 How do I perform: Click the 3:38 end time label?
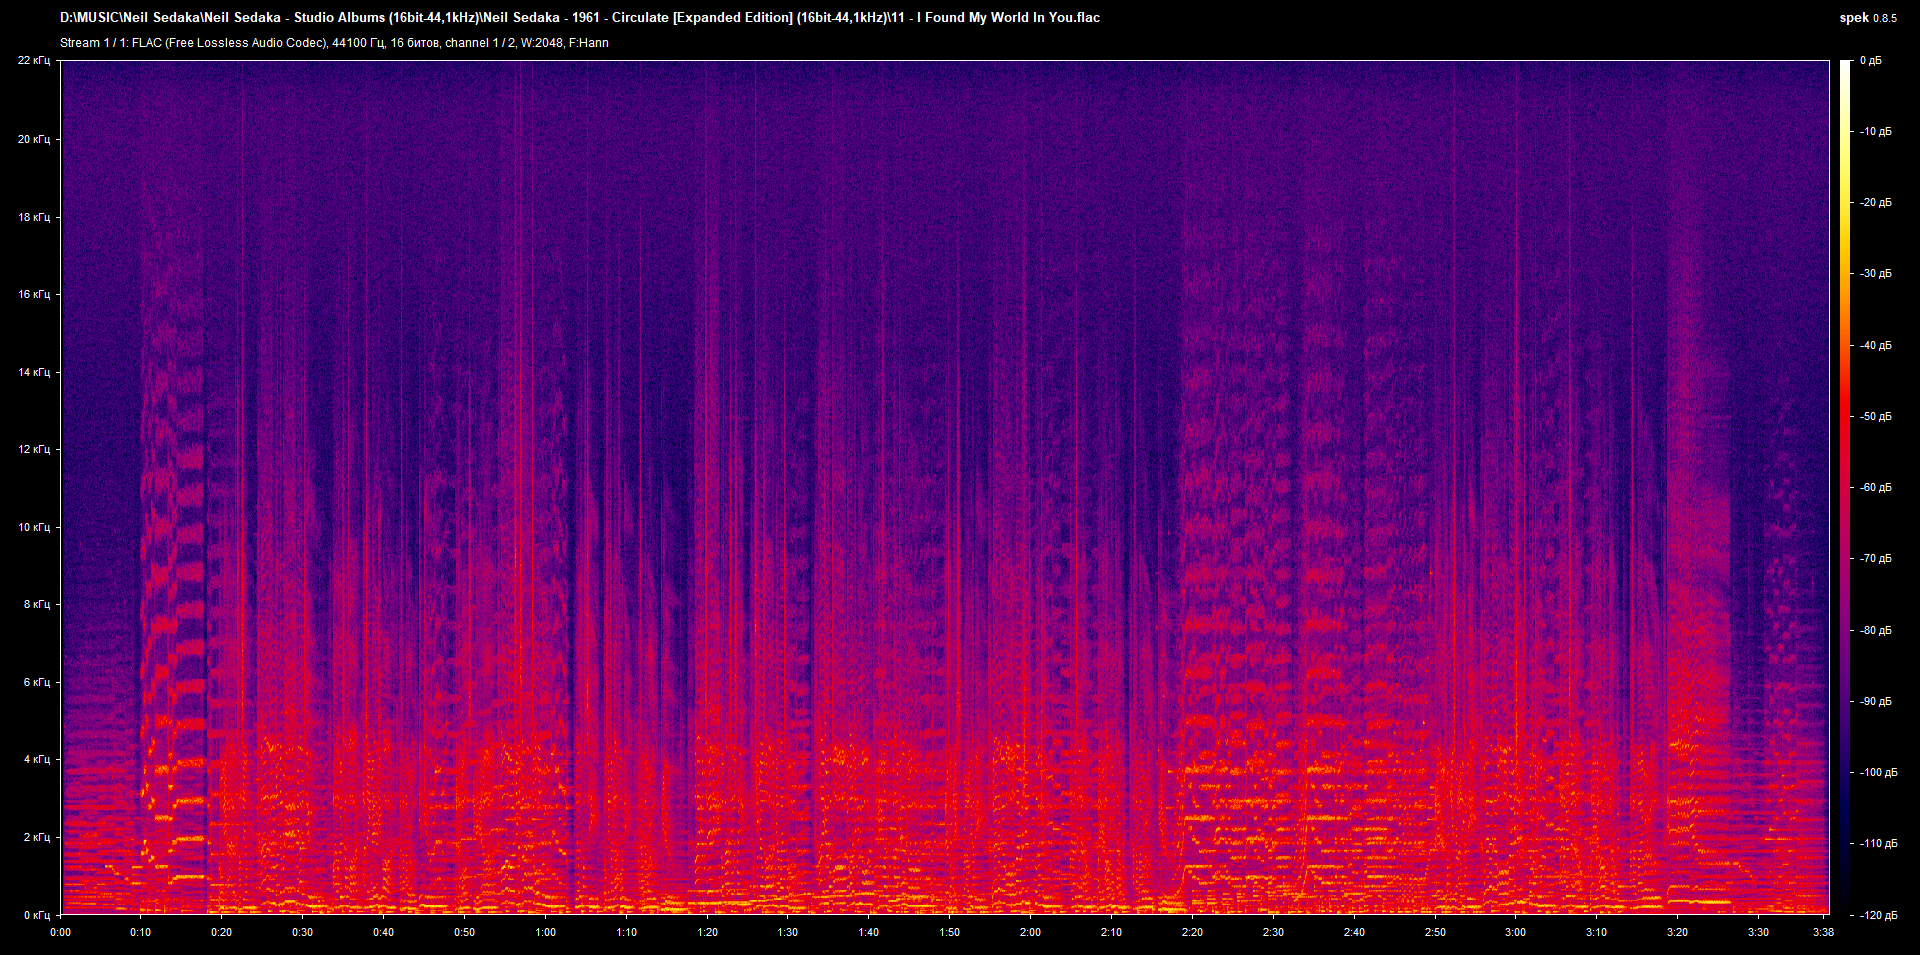[x=1823, y=932]
